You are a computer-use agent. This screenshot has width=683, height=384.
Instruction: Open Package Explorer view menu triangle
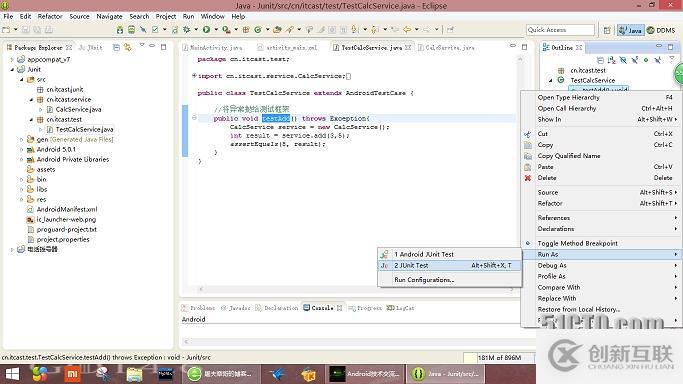[x=142, y=45]
